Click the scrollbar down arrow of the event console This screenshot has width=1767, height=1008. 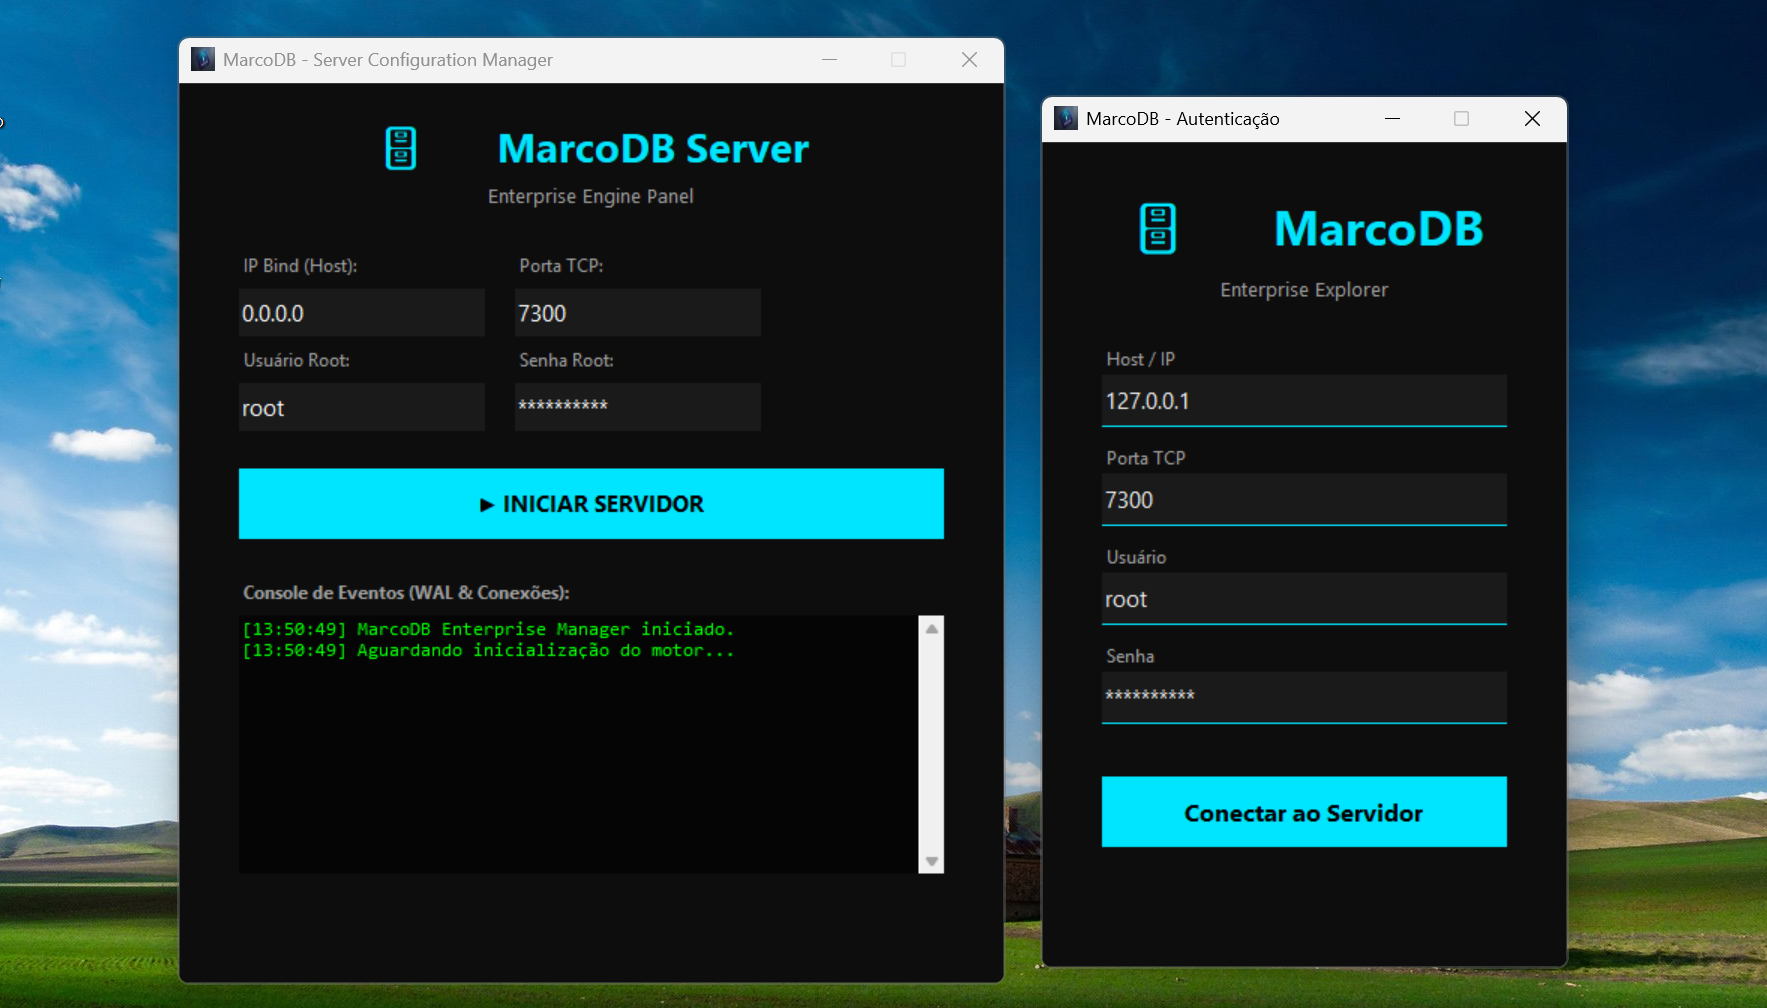pyautogui.click(x=931, y=860)
